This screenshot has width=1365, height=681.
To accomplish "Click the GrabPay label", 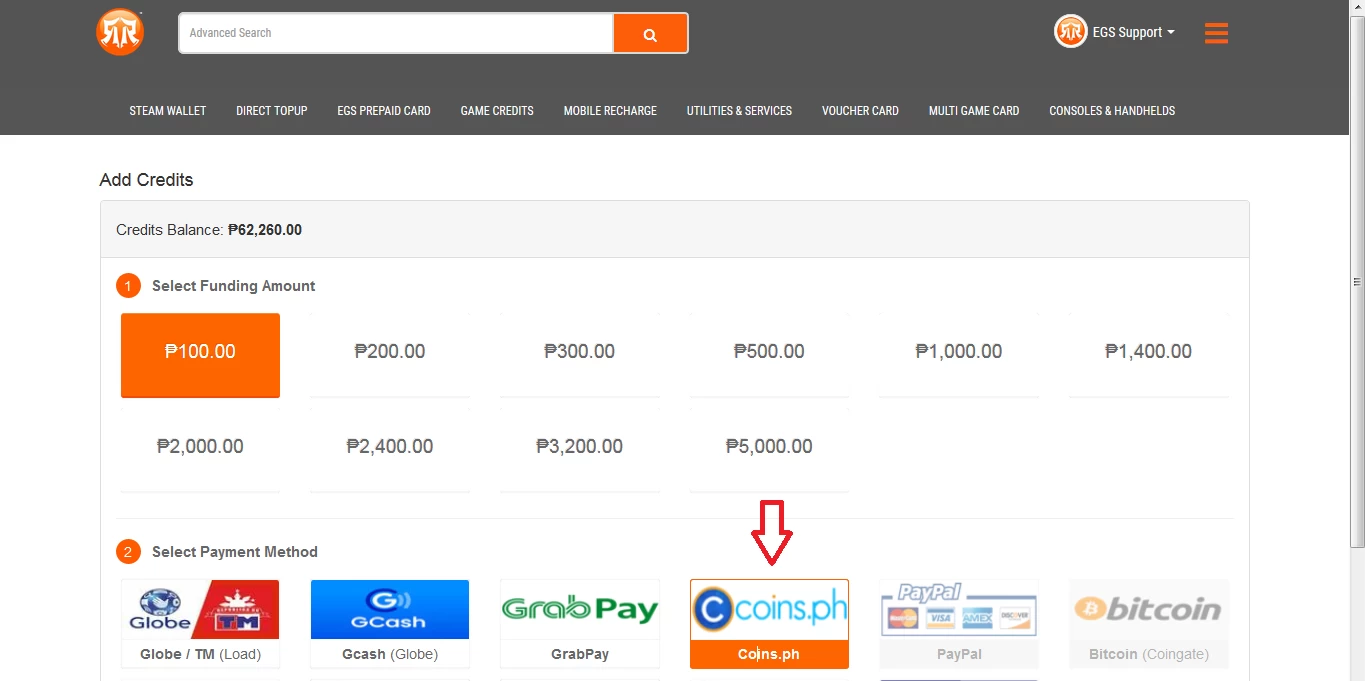I will coord(580,654).
